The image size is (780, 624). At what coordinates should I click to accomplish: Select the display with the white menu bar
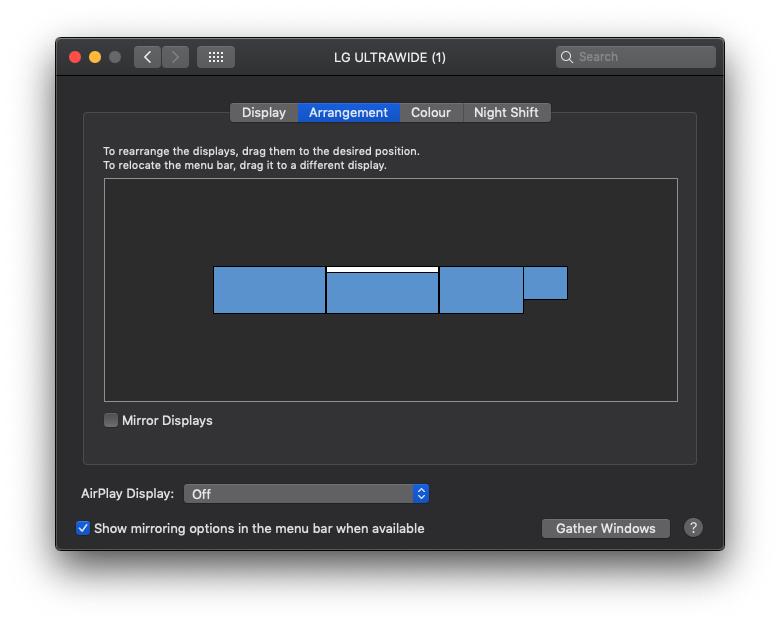(382, 290)
